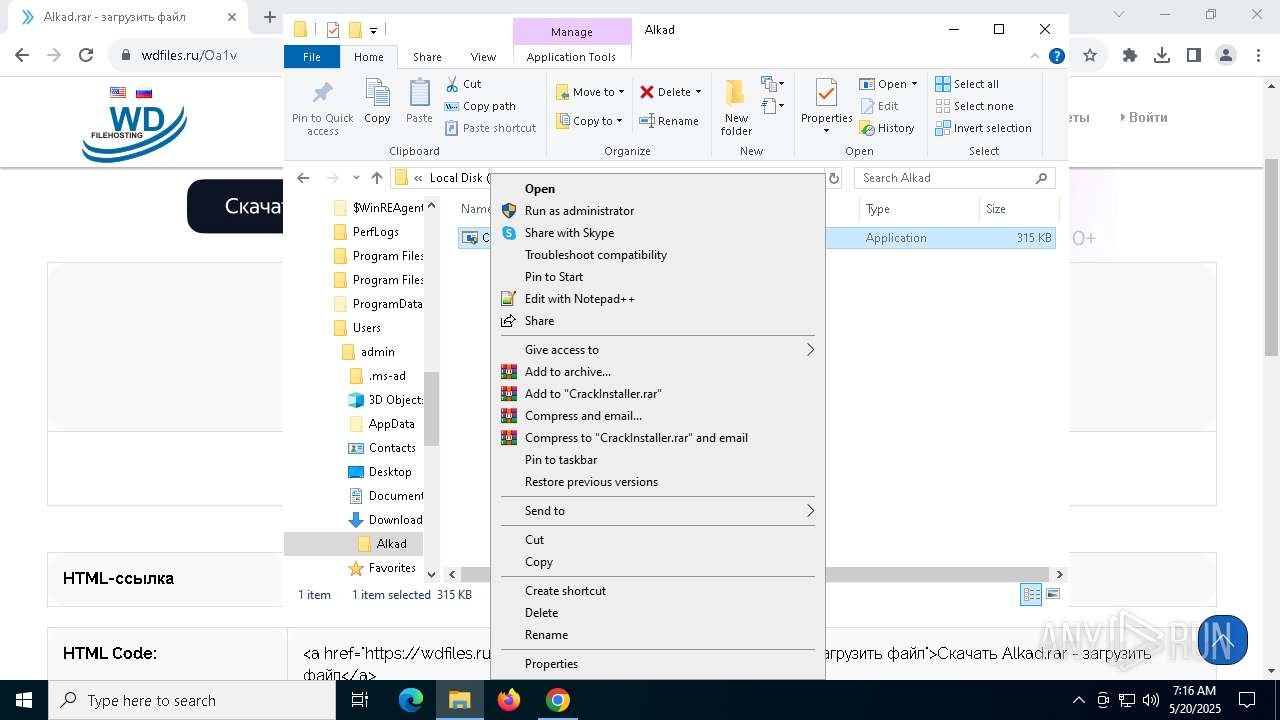This screenshot has width=1280, height=720.
Task: Click Paste shortcut in ribbon
Action: [x=490, y=128]
